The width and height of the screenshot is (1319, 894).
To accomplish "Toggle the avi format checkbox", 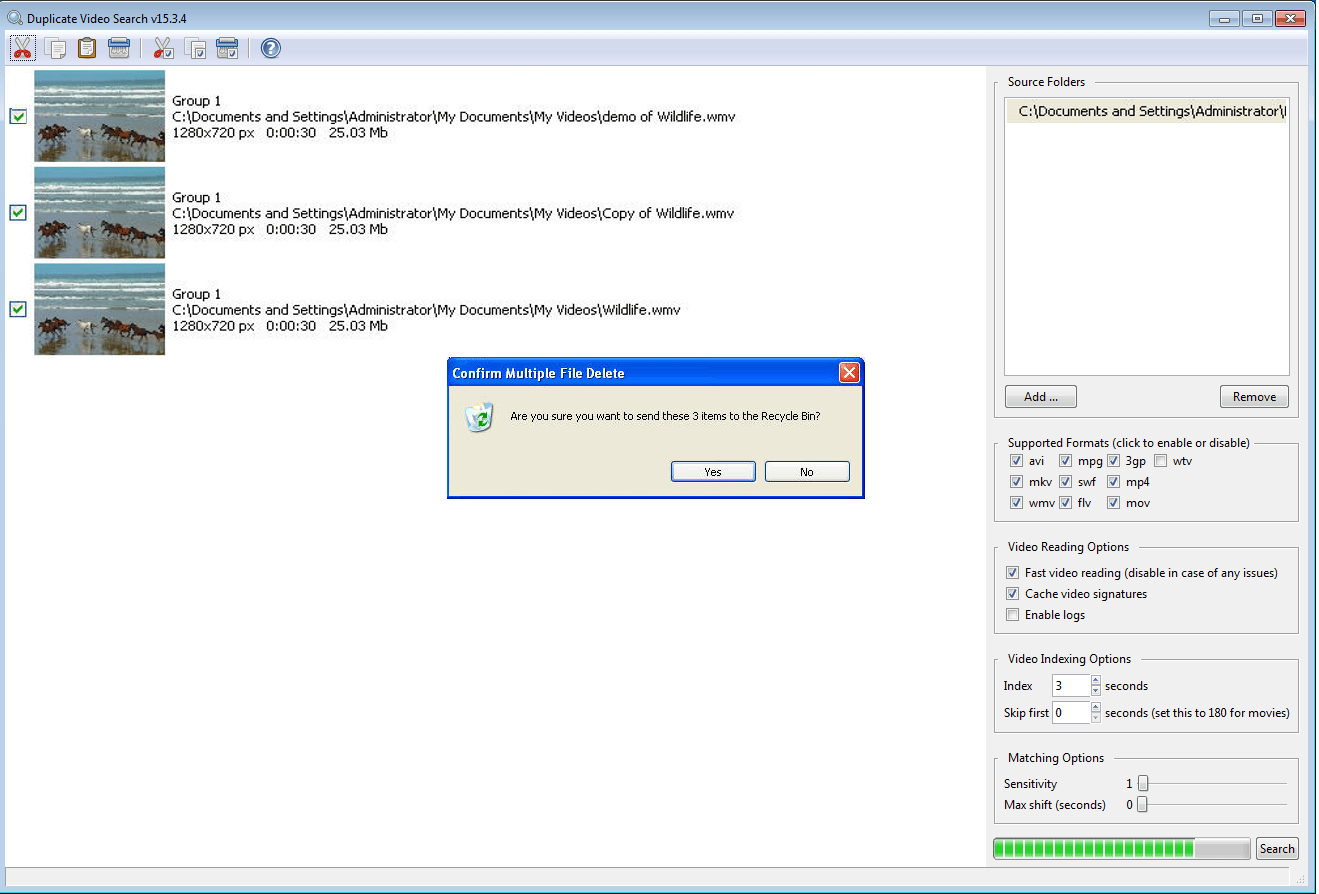I will coord(1017,461).
